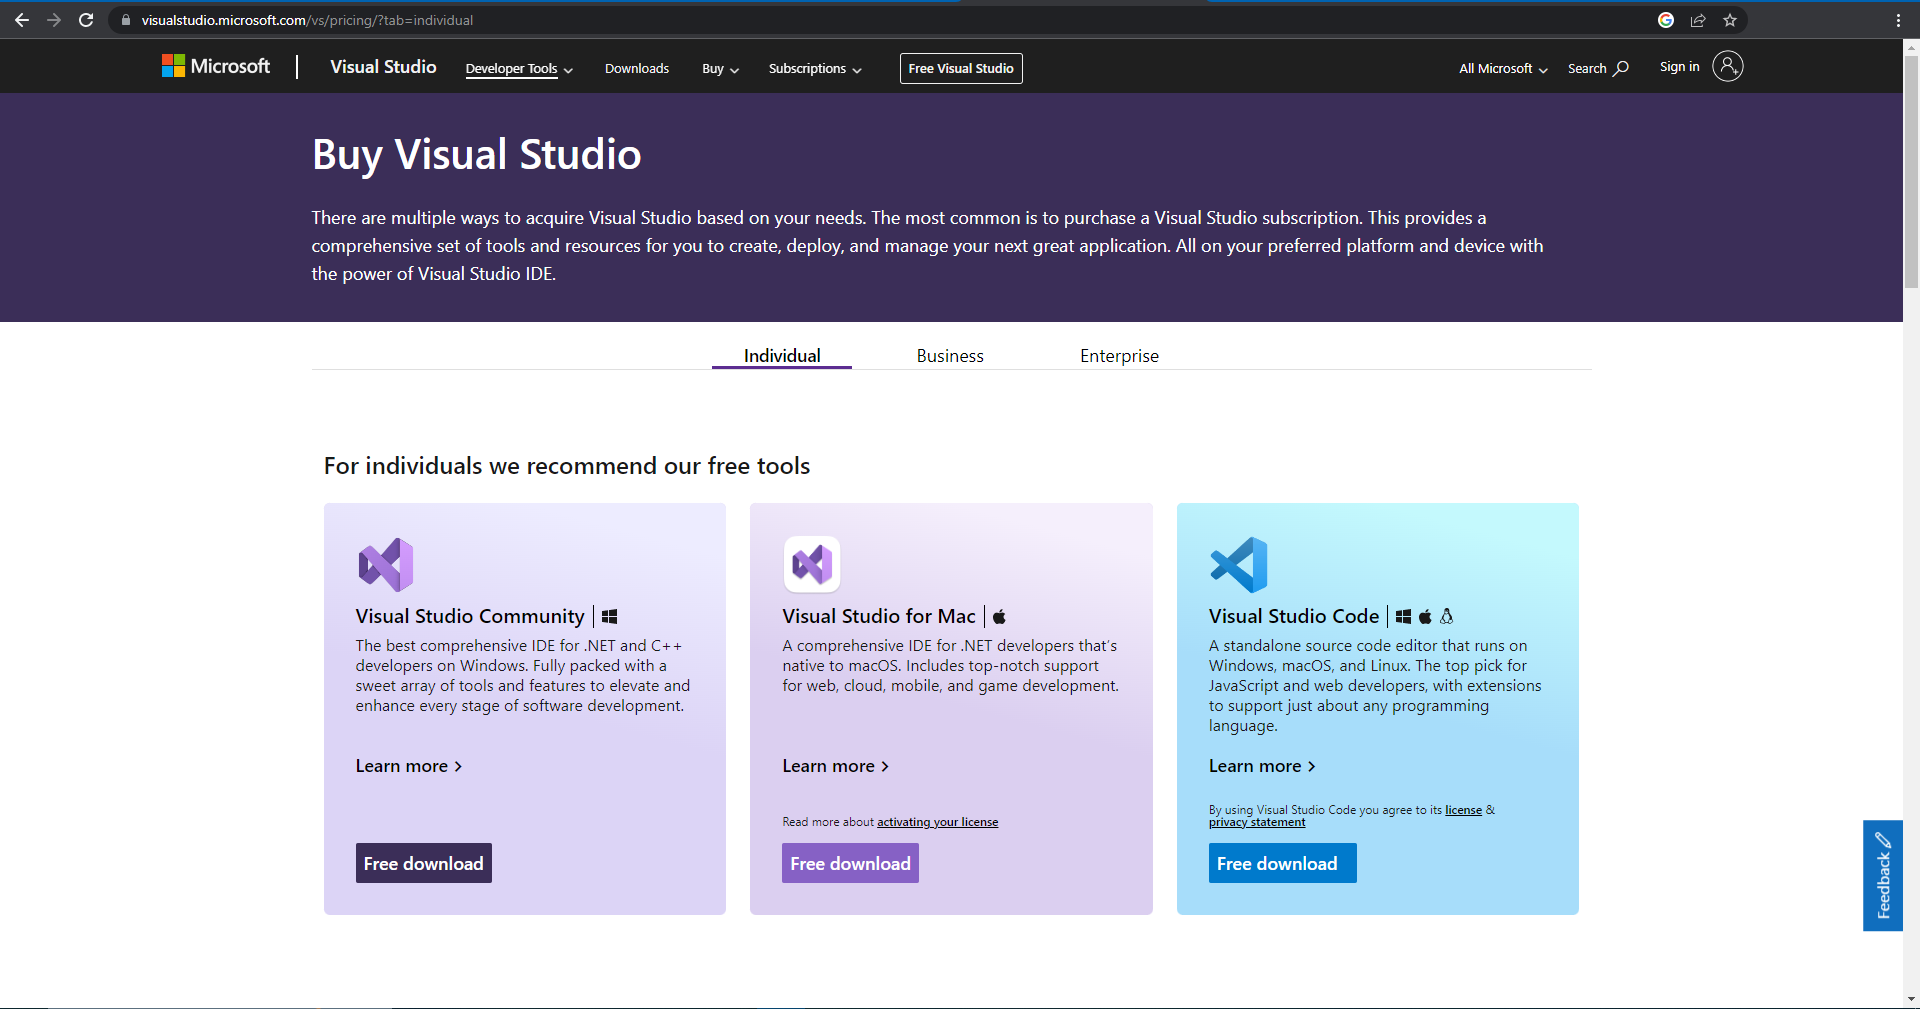
Task: Click the Google icon in the address bar
Action: tap(1666, 20)
